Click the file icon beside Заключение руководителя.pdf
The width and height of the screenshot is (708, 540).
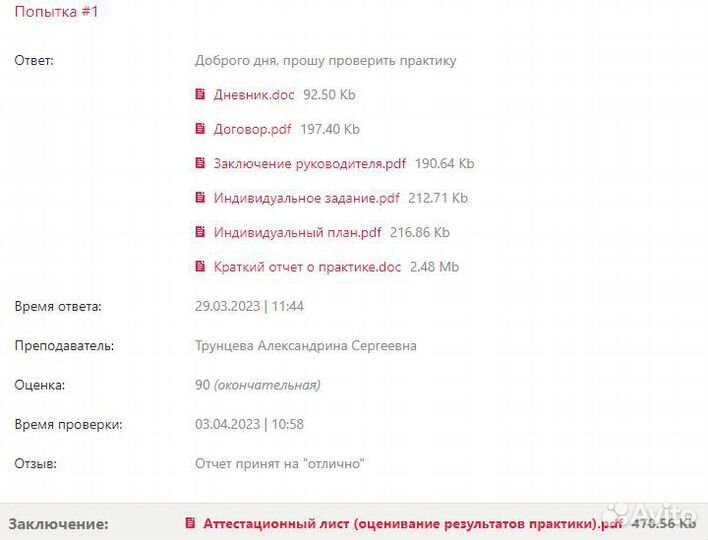[200, 163]
